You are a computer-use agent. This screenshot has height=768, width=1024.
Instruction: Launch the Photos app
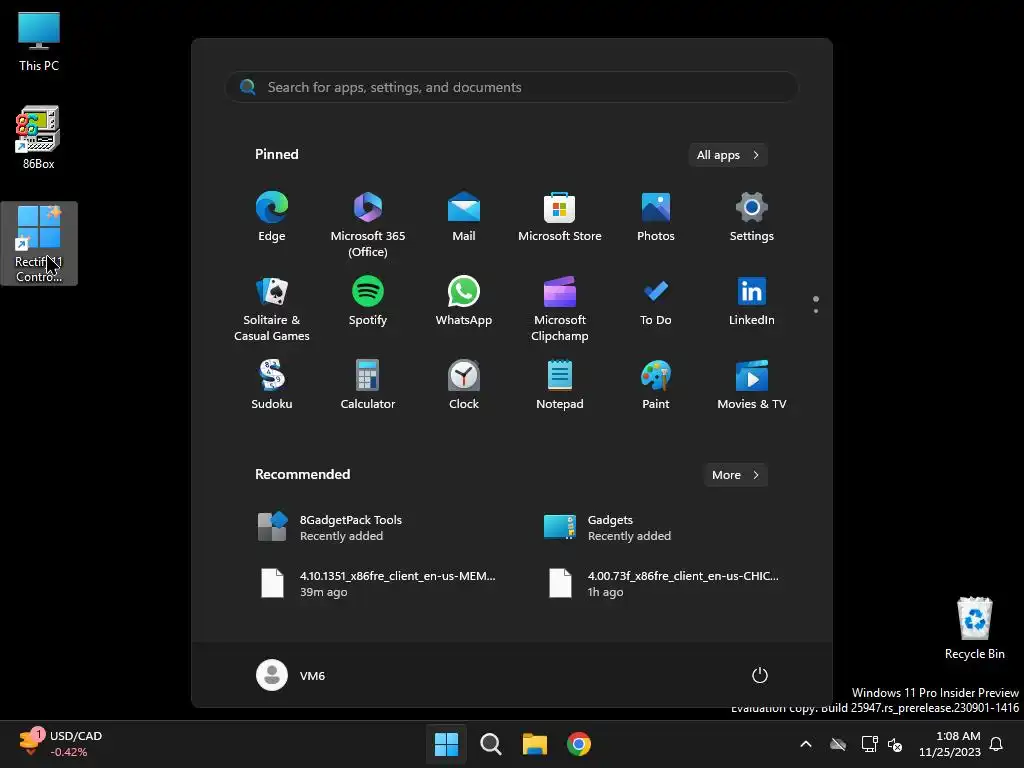tap(656, 217)
